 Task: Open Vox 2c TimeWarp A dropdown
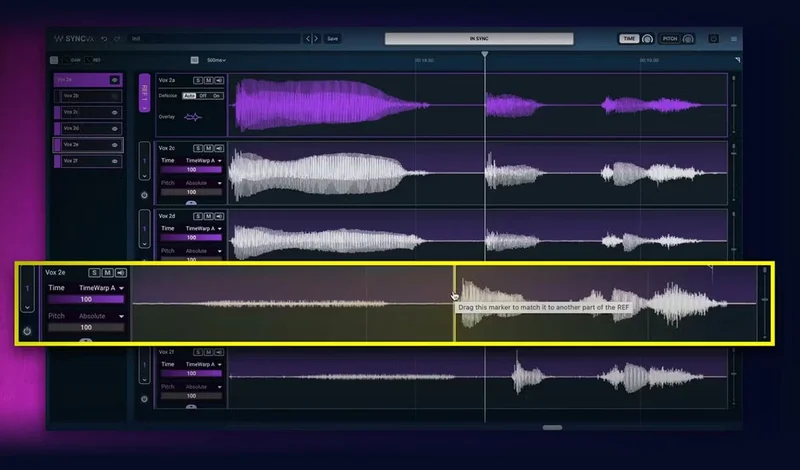click(203, 161)
